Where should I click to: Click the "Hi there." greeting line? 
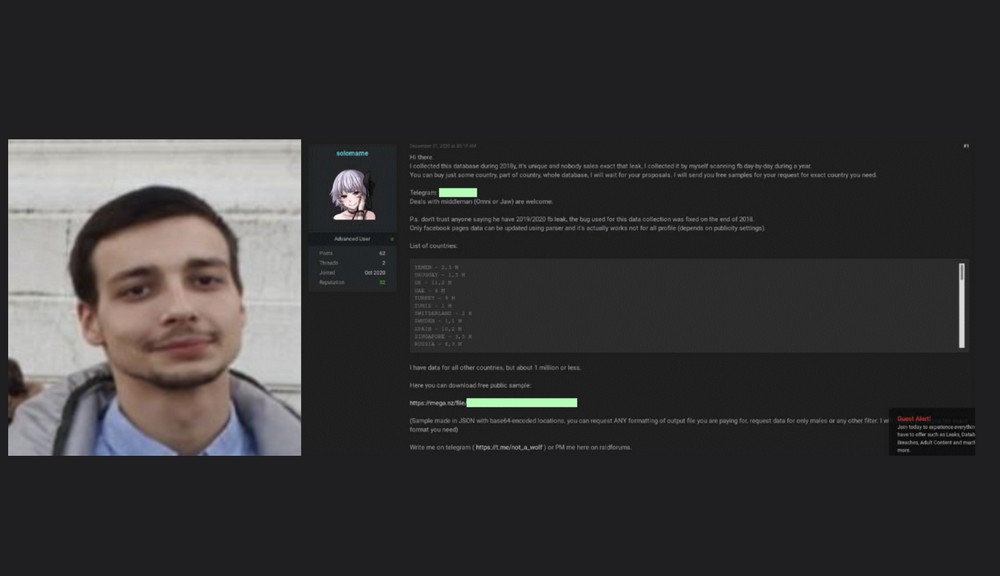(421, 157)
